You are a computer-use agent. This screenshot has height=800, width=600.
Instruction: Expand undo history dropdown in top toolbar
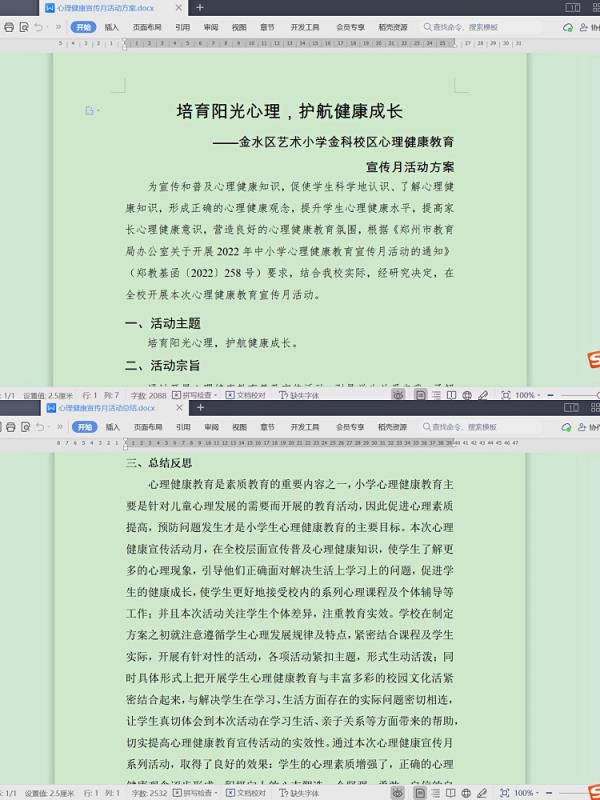[48, 27]
